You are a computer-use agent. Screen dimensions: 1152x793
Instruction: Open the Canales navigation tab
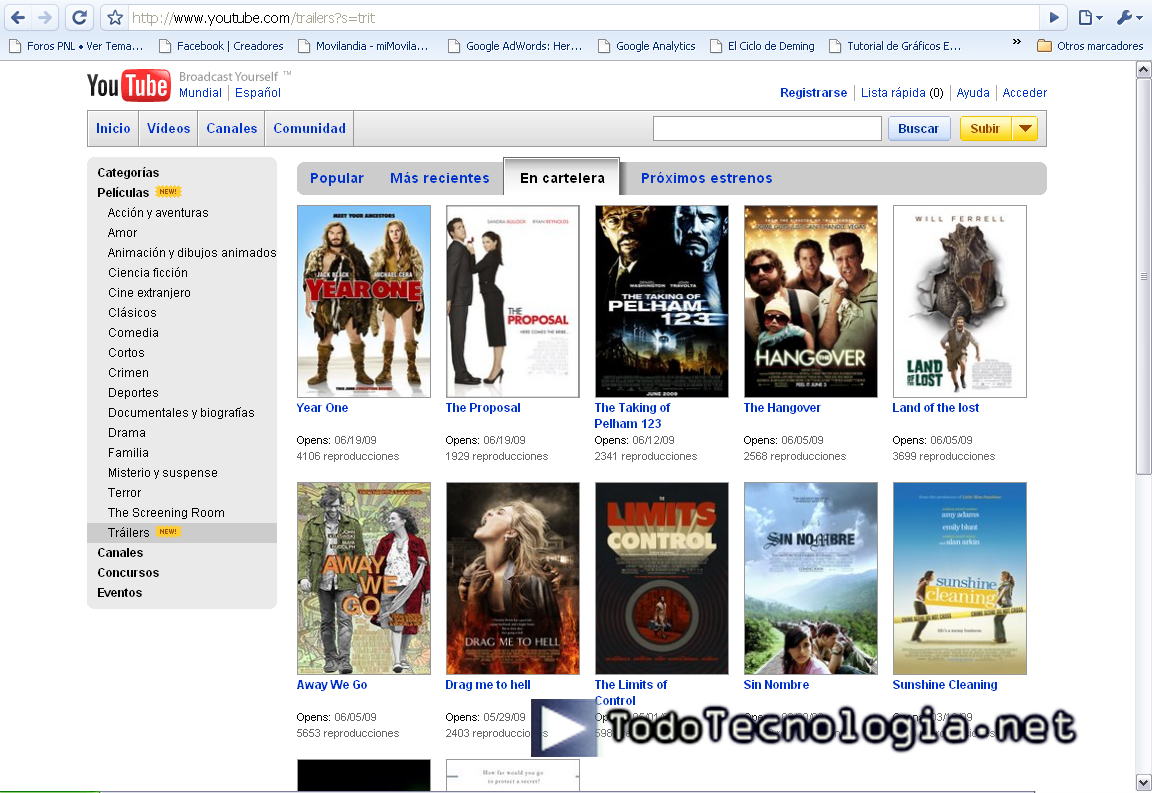tap(231, 129)
